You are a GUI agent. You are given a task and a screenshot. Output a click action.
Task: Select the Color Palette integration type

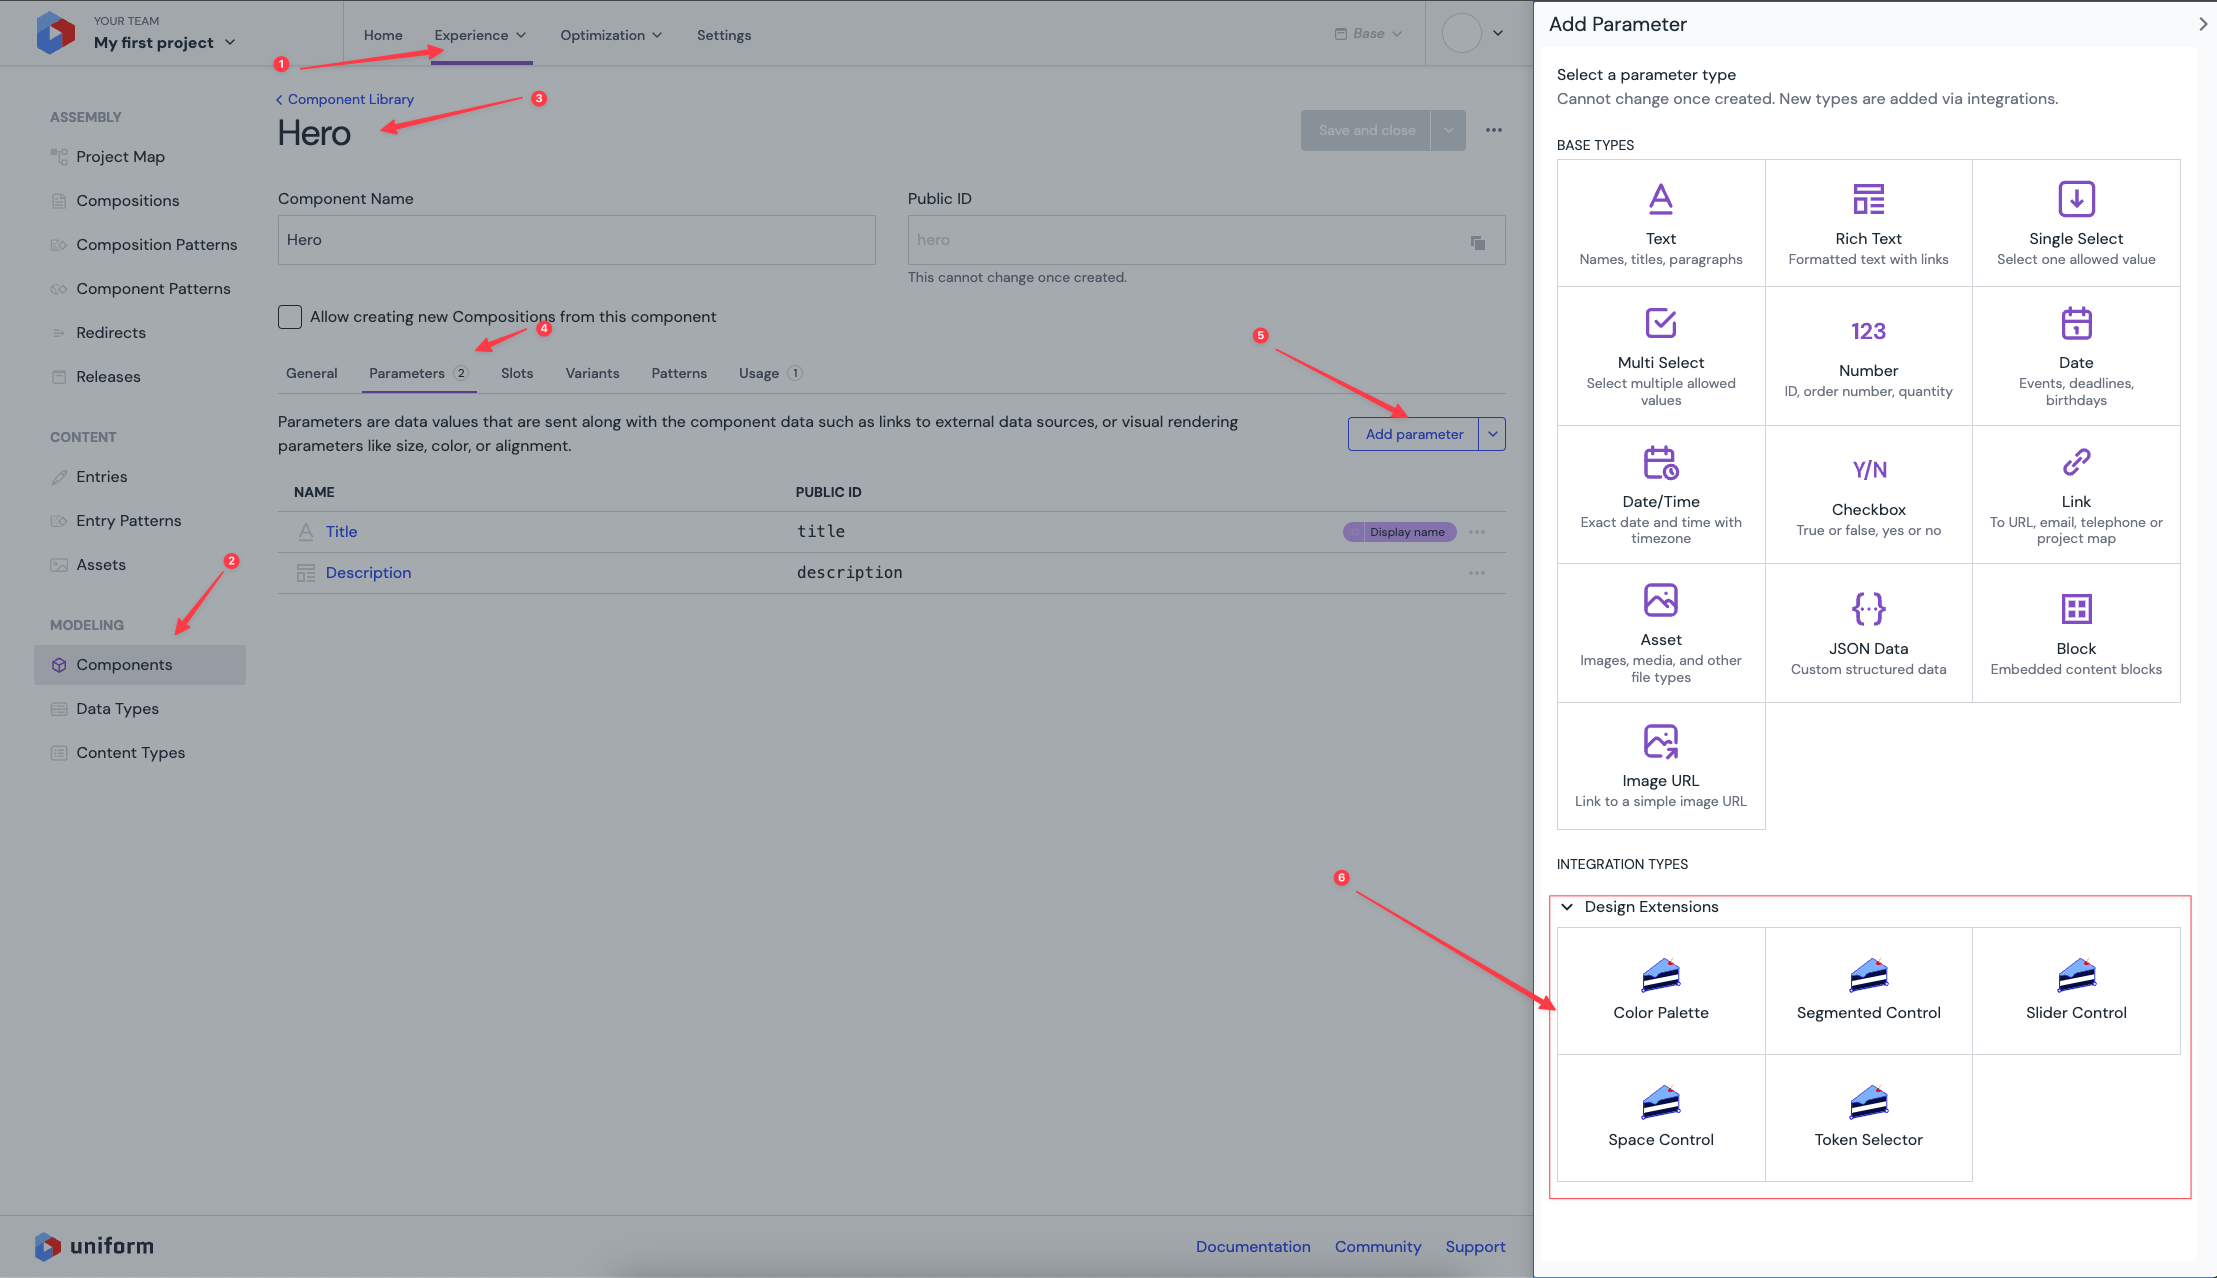tap(1660, 990)
